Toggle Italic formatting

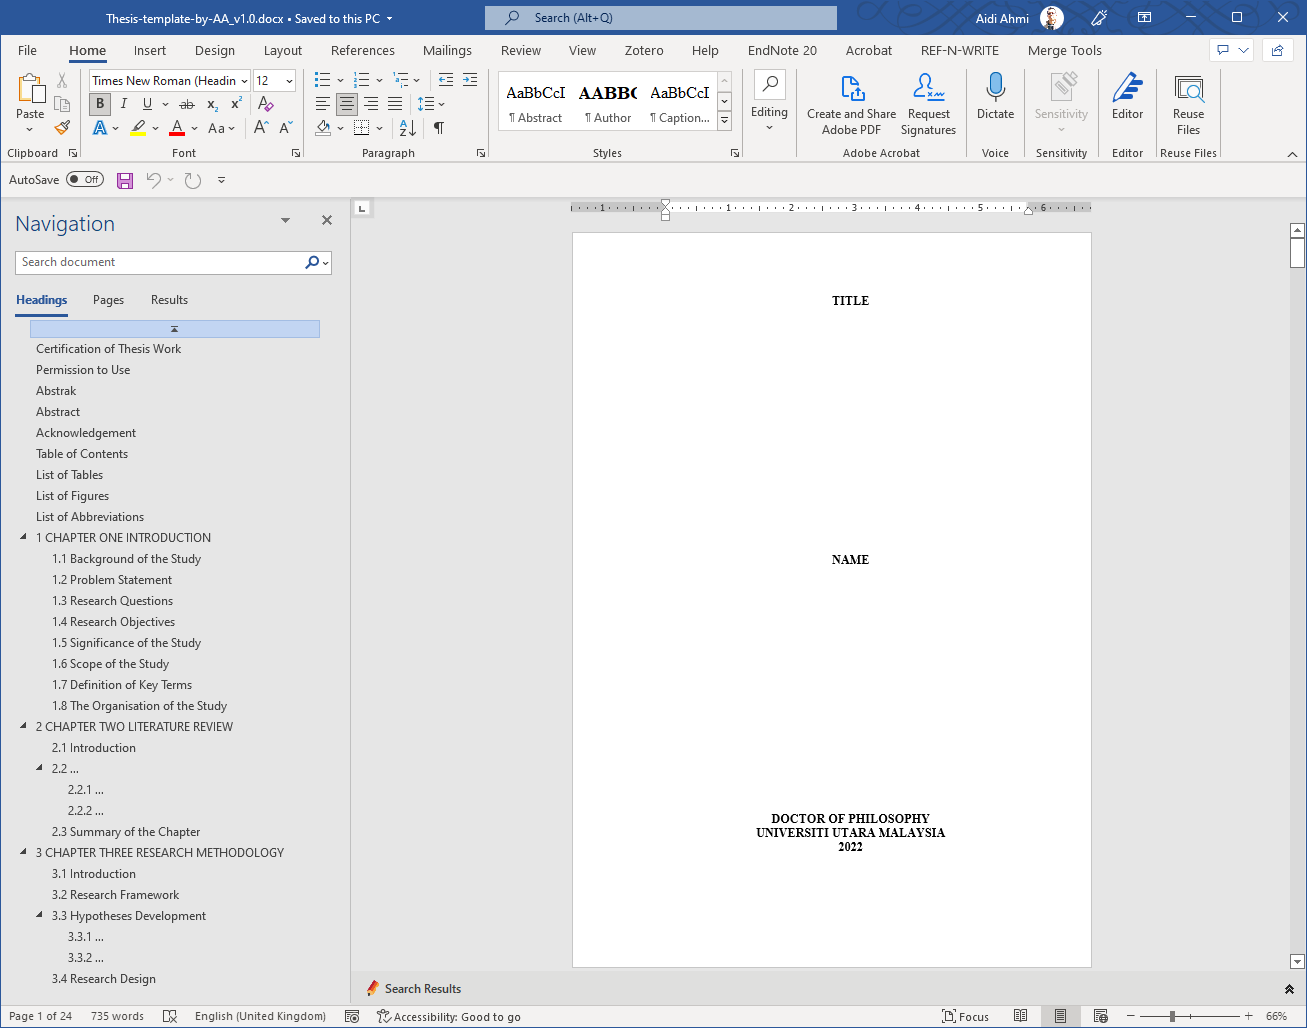(x=123, y=104)
